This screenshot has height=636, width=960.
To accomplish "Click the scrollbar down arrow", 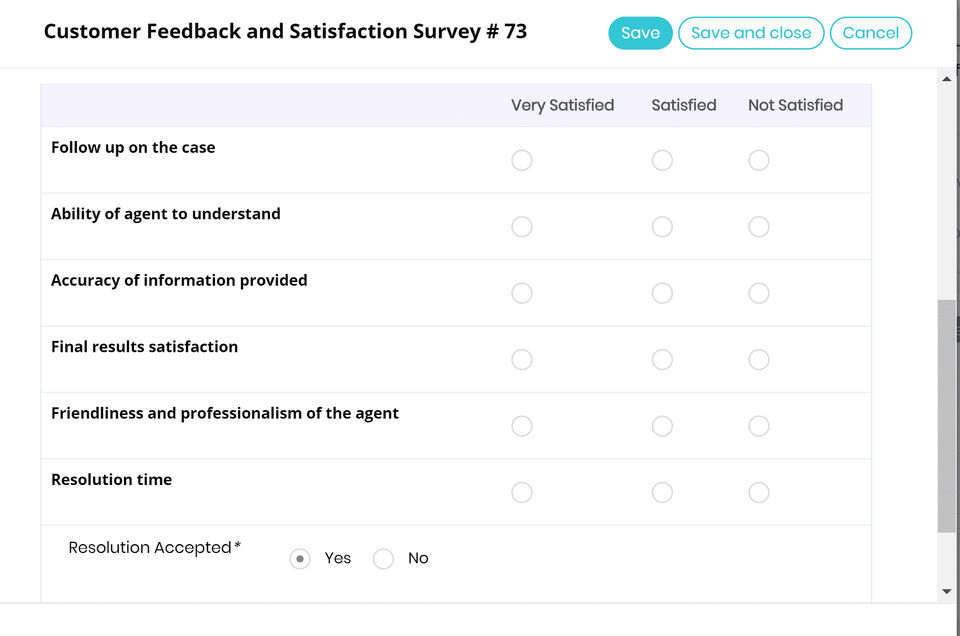I will (x=947, y=592).
